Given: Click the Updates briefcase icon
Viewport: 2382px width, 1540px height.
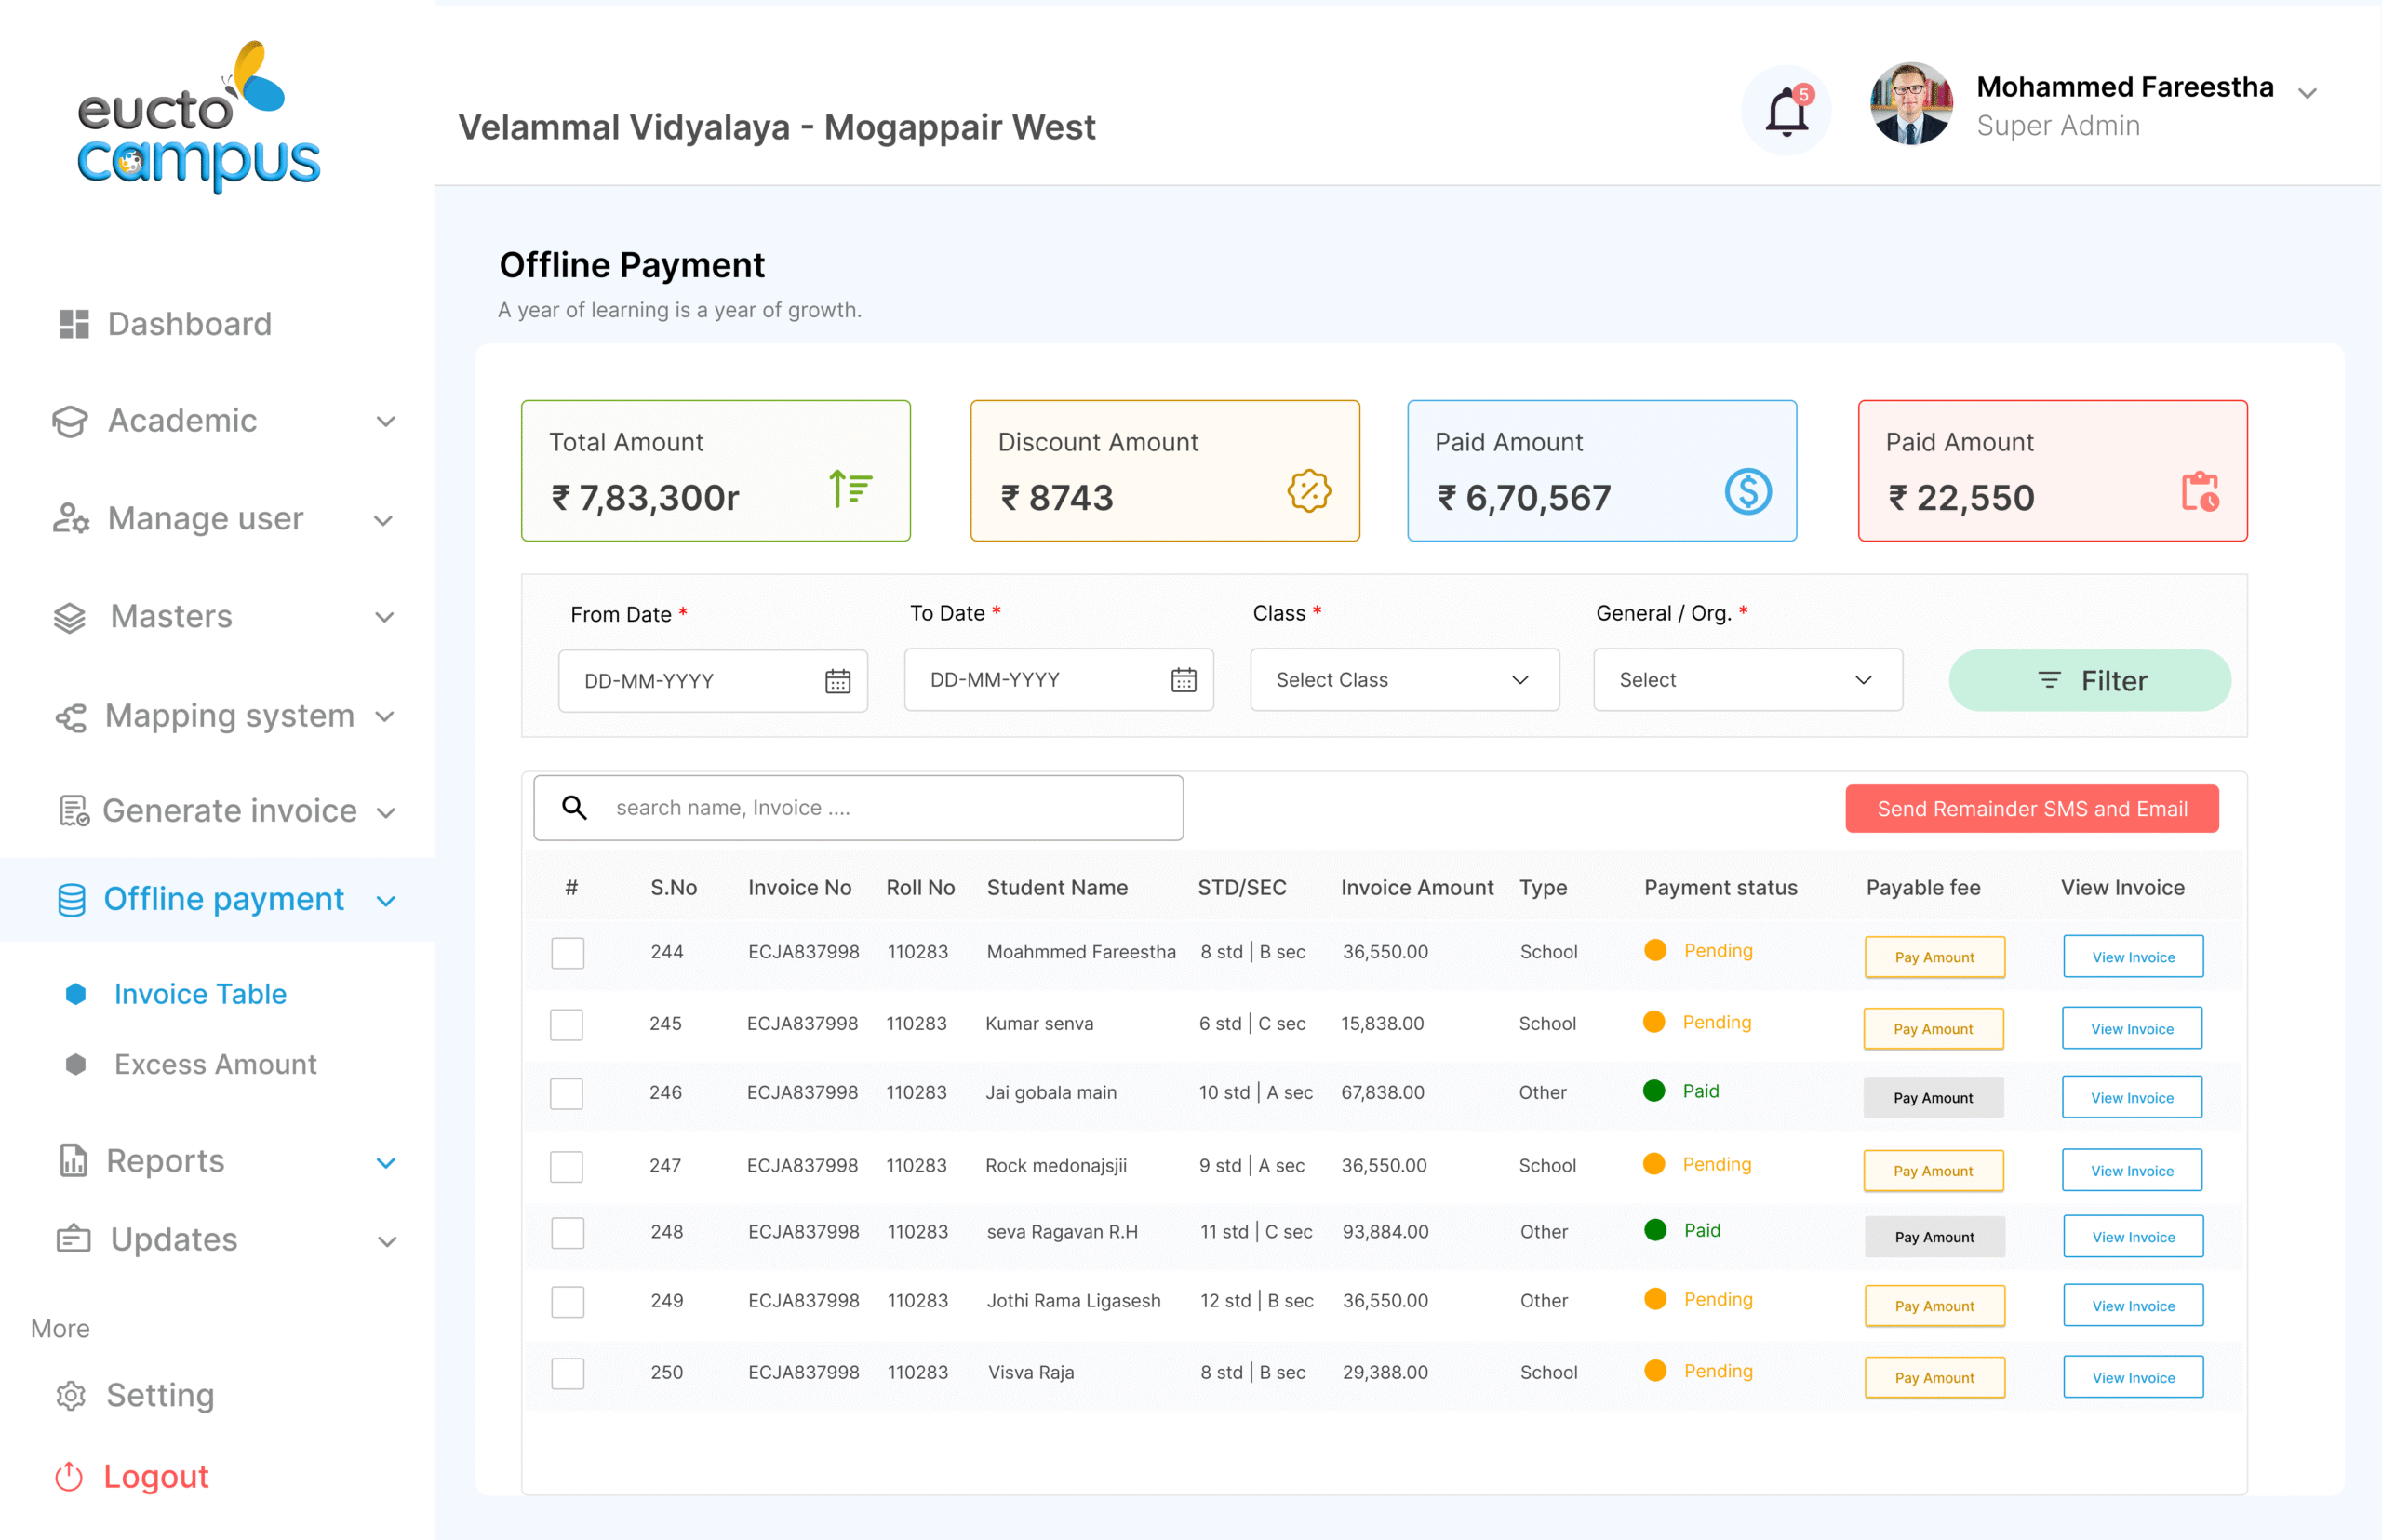Looking at the screenshot, I should point(73,1239).
